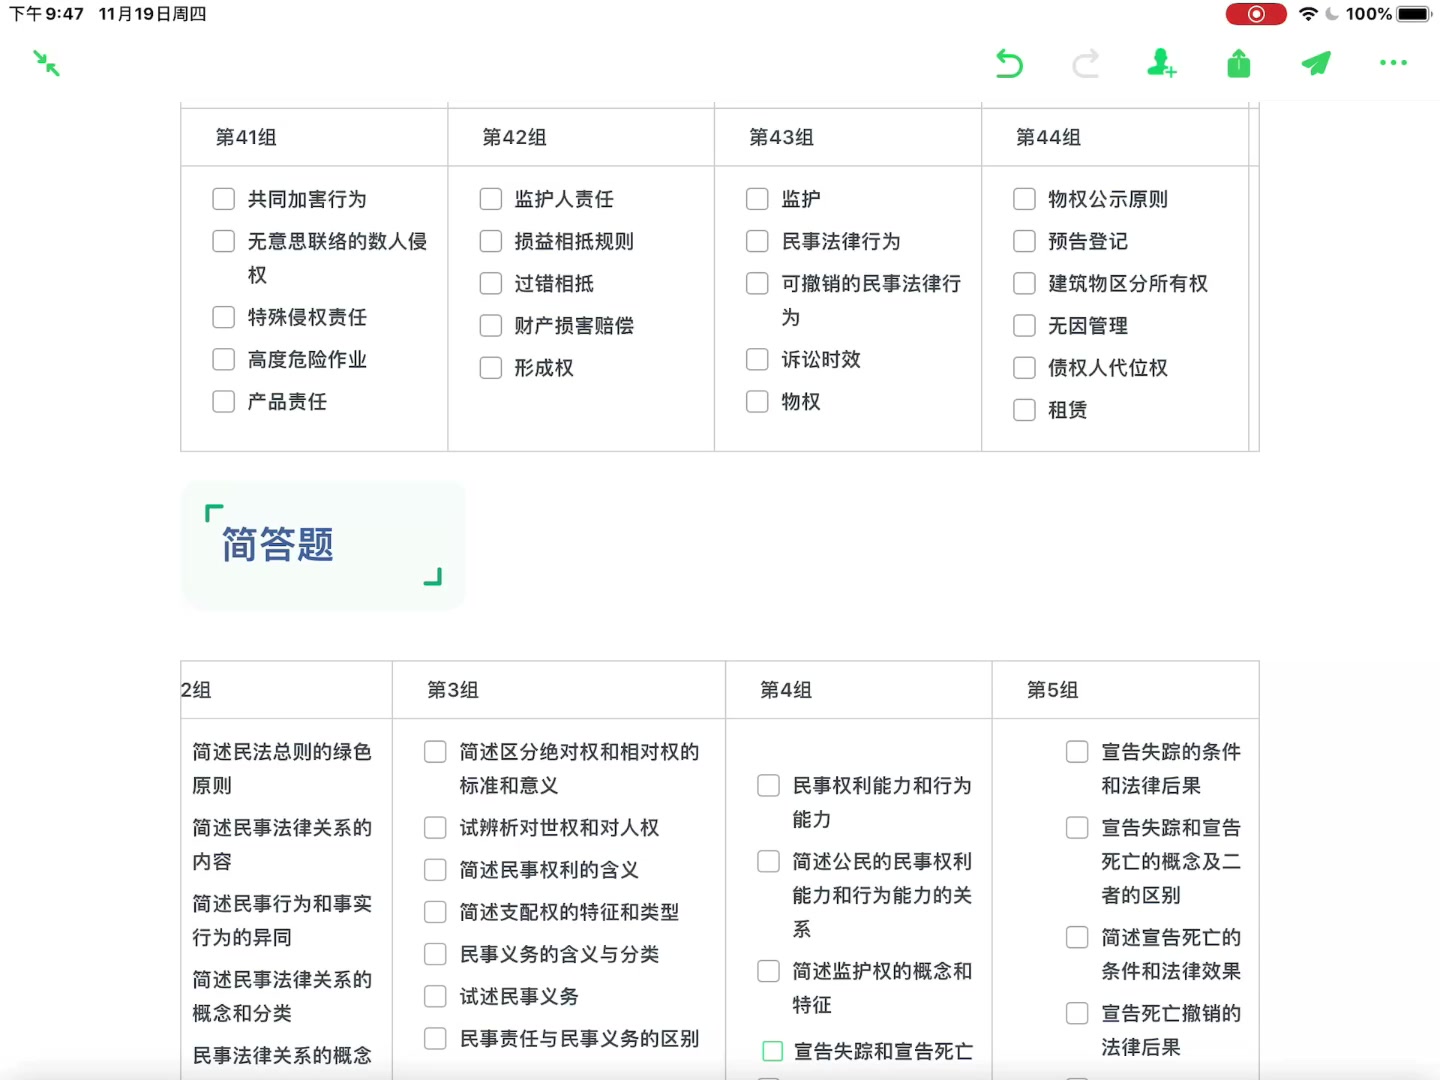The image size is (1440, 1080).
Task: Tap the text 简述民事行为和事实行为的异同
Action: point(282,920)
